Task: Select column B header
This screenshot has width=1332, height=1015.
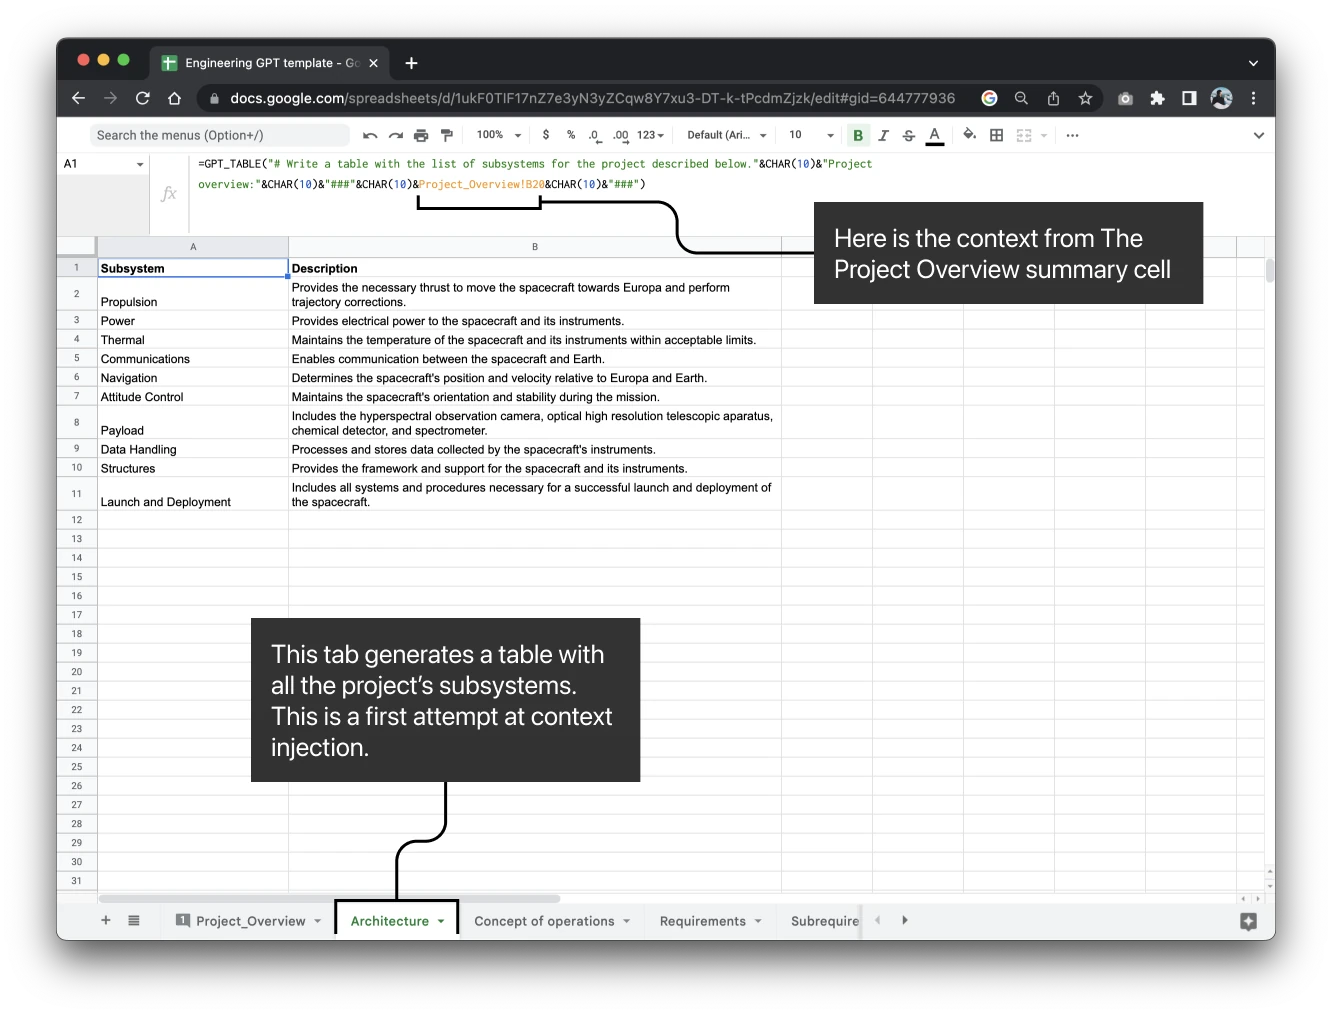Action: click(x=535, y=246)
